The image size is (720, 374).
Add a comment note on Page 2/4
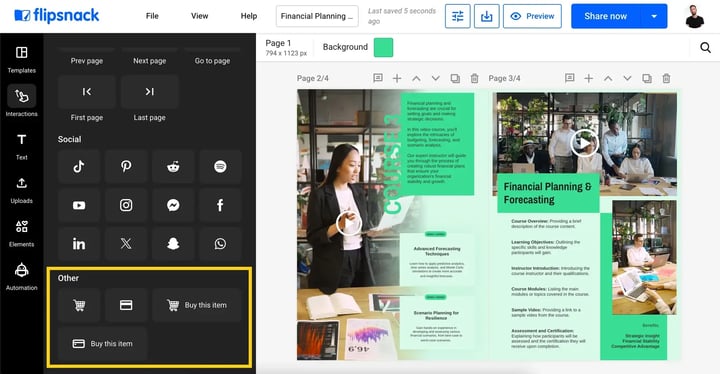pyautogui.click(x=377, y=78)
